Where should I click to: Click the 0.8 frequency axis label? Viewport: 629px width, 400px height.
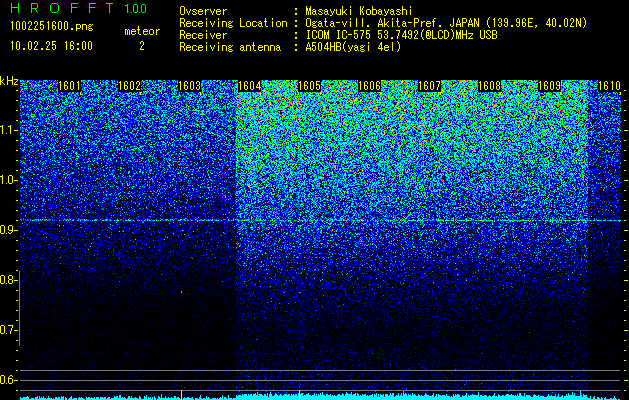click(8, 280)
